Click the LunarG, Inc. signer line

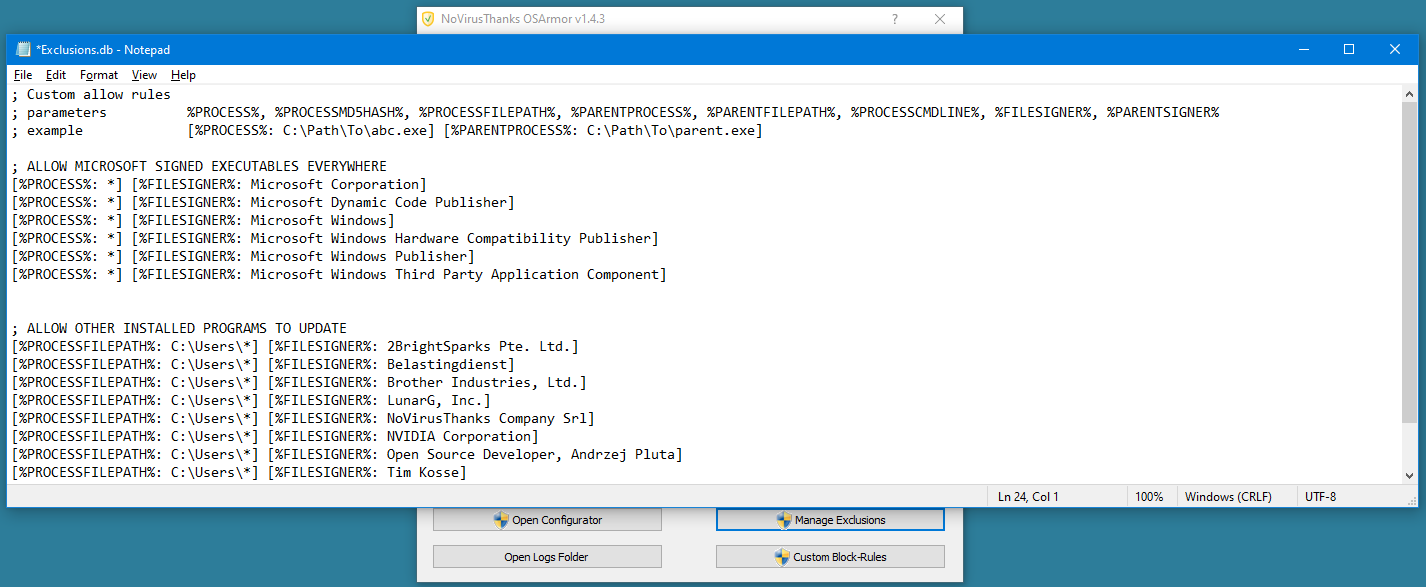coord(251,400)
